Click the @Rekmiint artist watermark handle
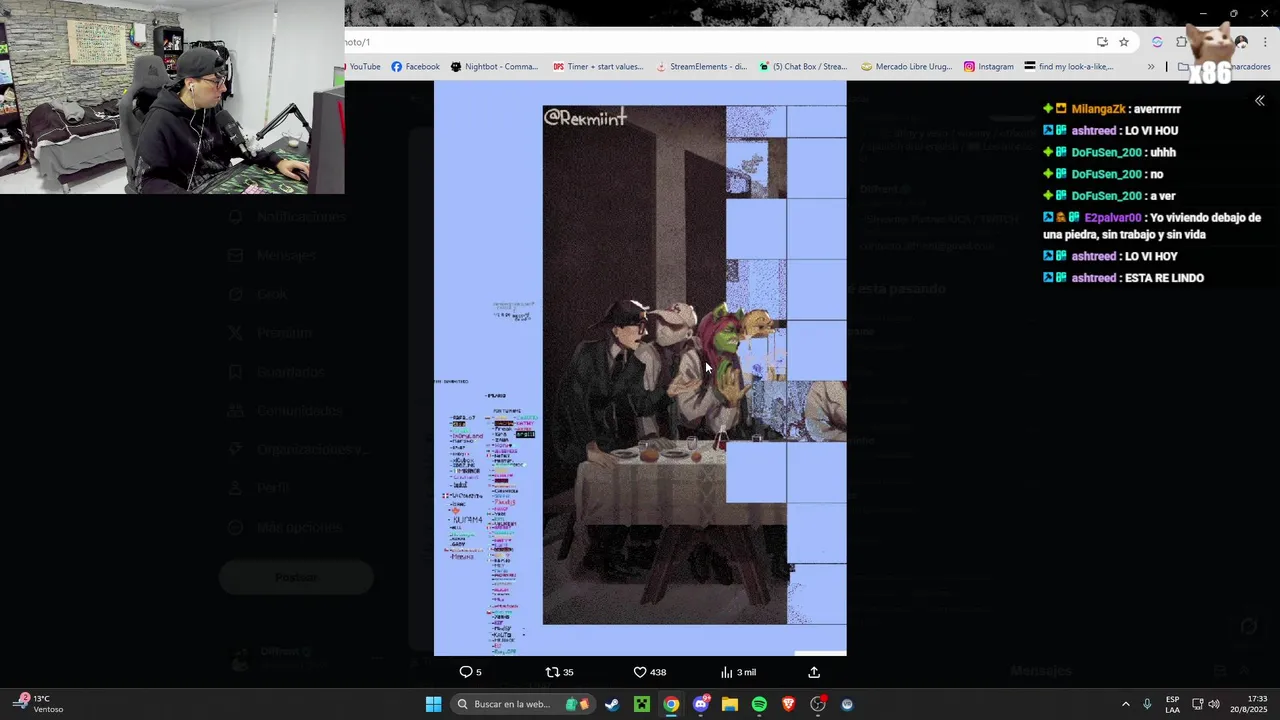The image size is (1280, 720). pos(585,118)
